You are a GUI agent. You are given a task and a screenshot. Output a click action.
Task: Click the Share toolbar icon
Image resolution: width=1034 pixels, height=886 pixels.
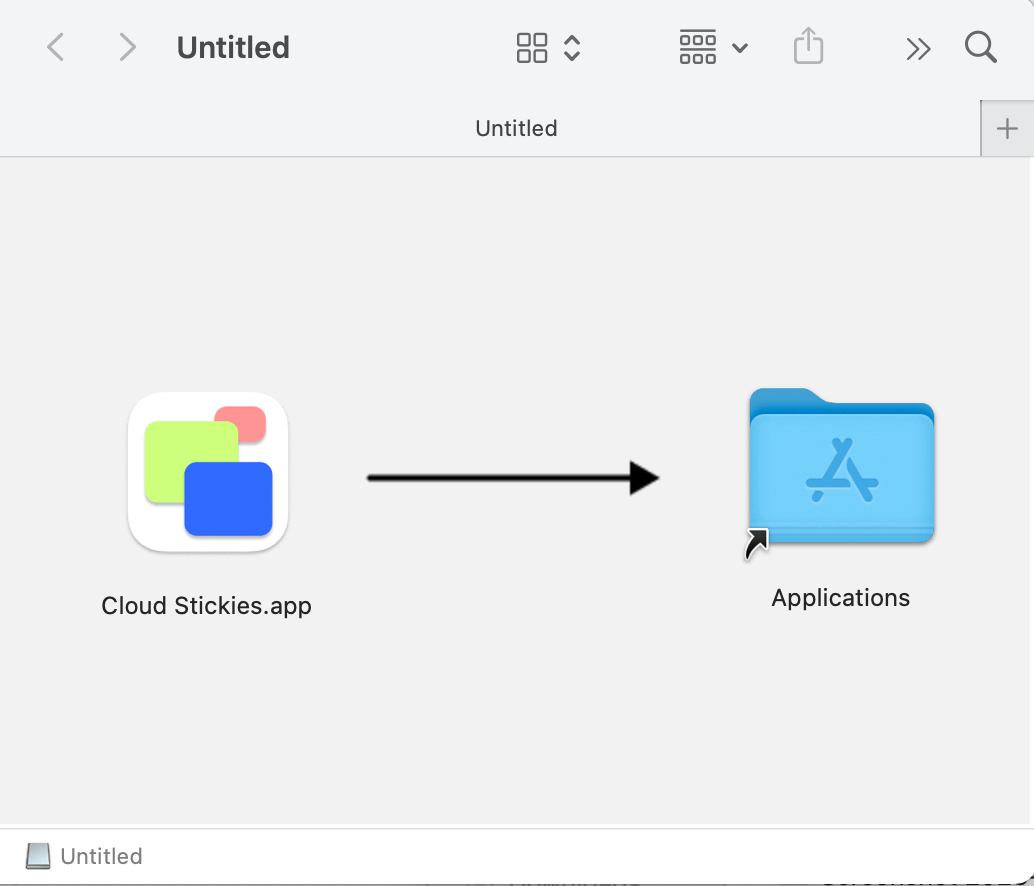coord(808,45)
